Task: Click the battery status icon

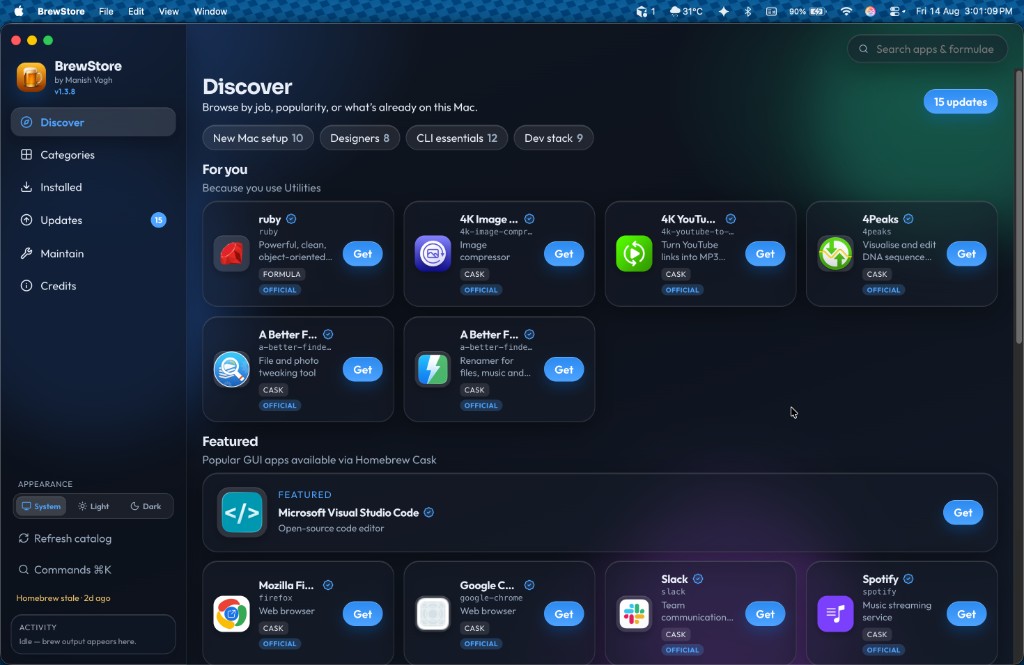Action: [x=807, y=11]
